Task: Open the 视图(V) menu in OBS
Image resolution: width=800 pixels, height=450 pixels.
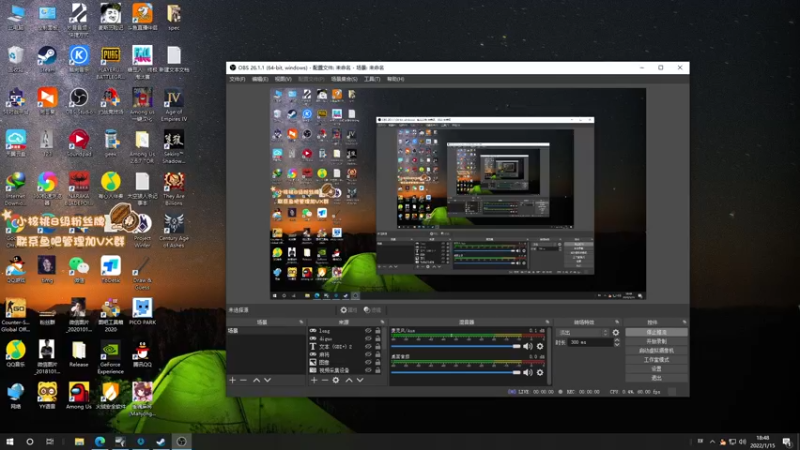Action: coord(283,79)
